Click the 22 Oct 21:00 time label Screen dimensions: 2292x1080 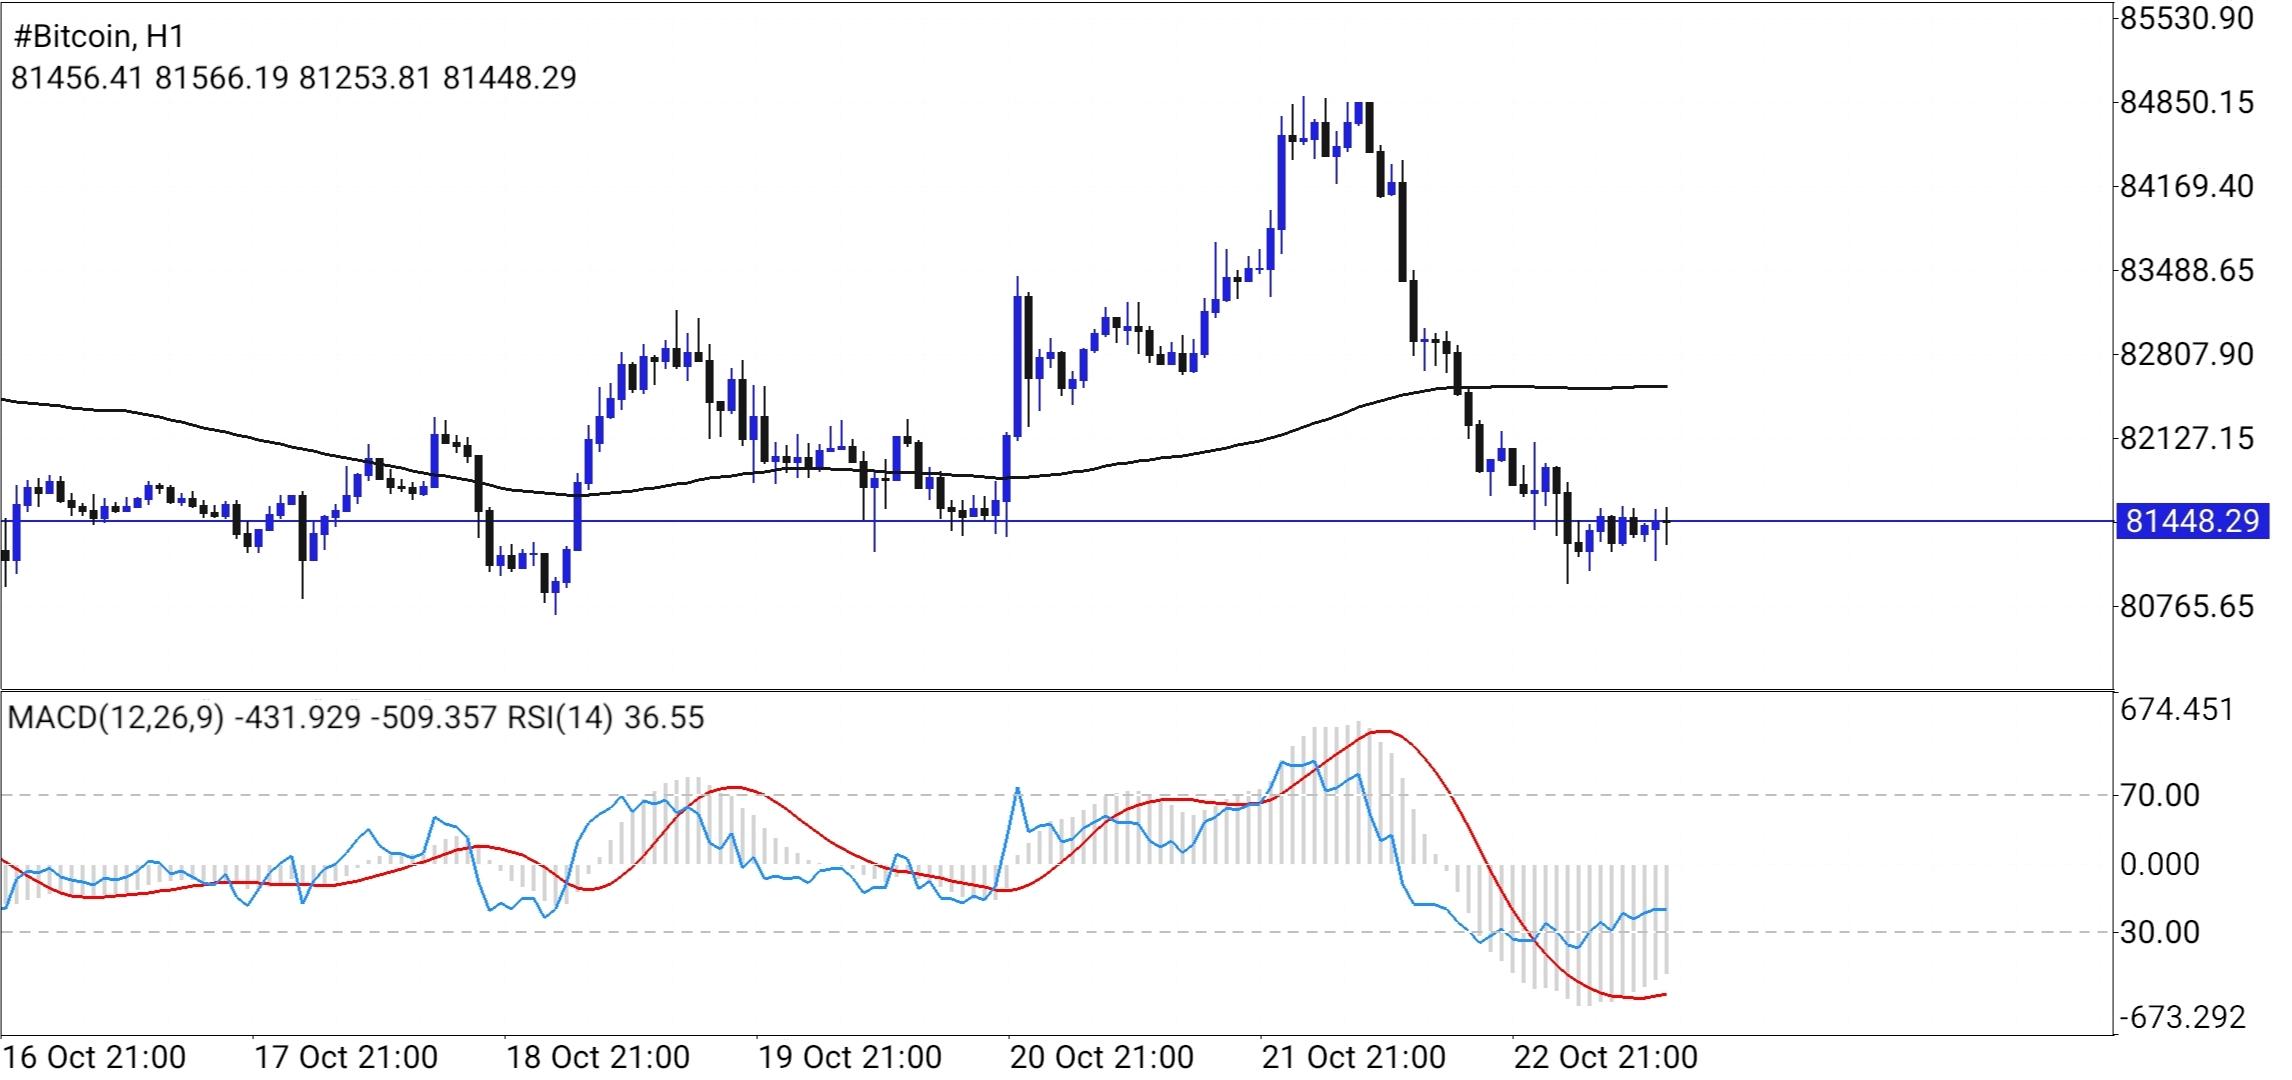1606,1057
